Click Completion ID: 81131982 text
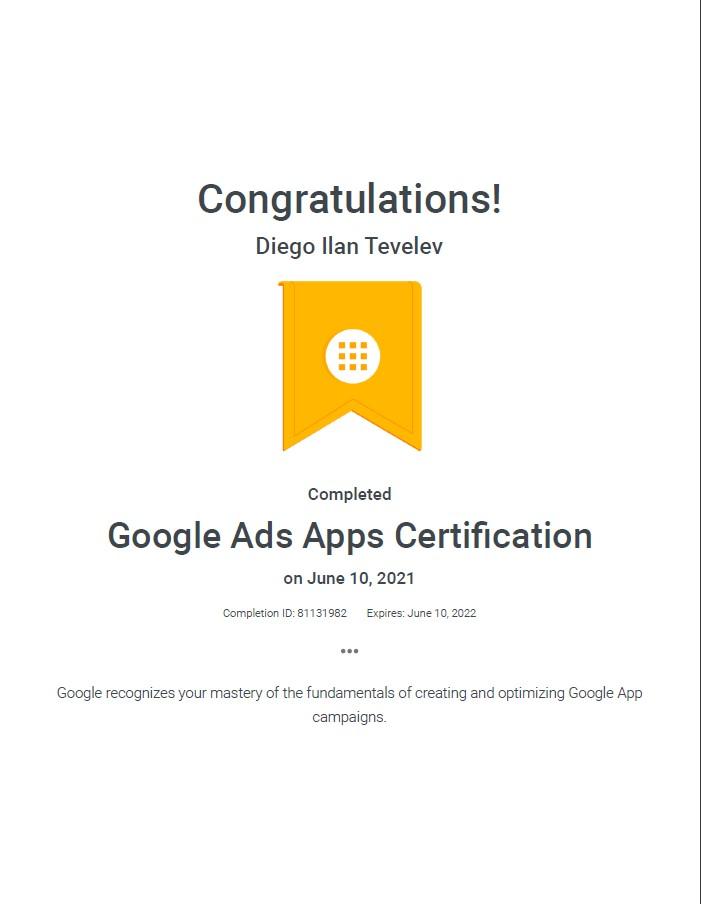Image resolution: width=701 pixels, height=904 pixels. (x=285, y=613)
